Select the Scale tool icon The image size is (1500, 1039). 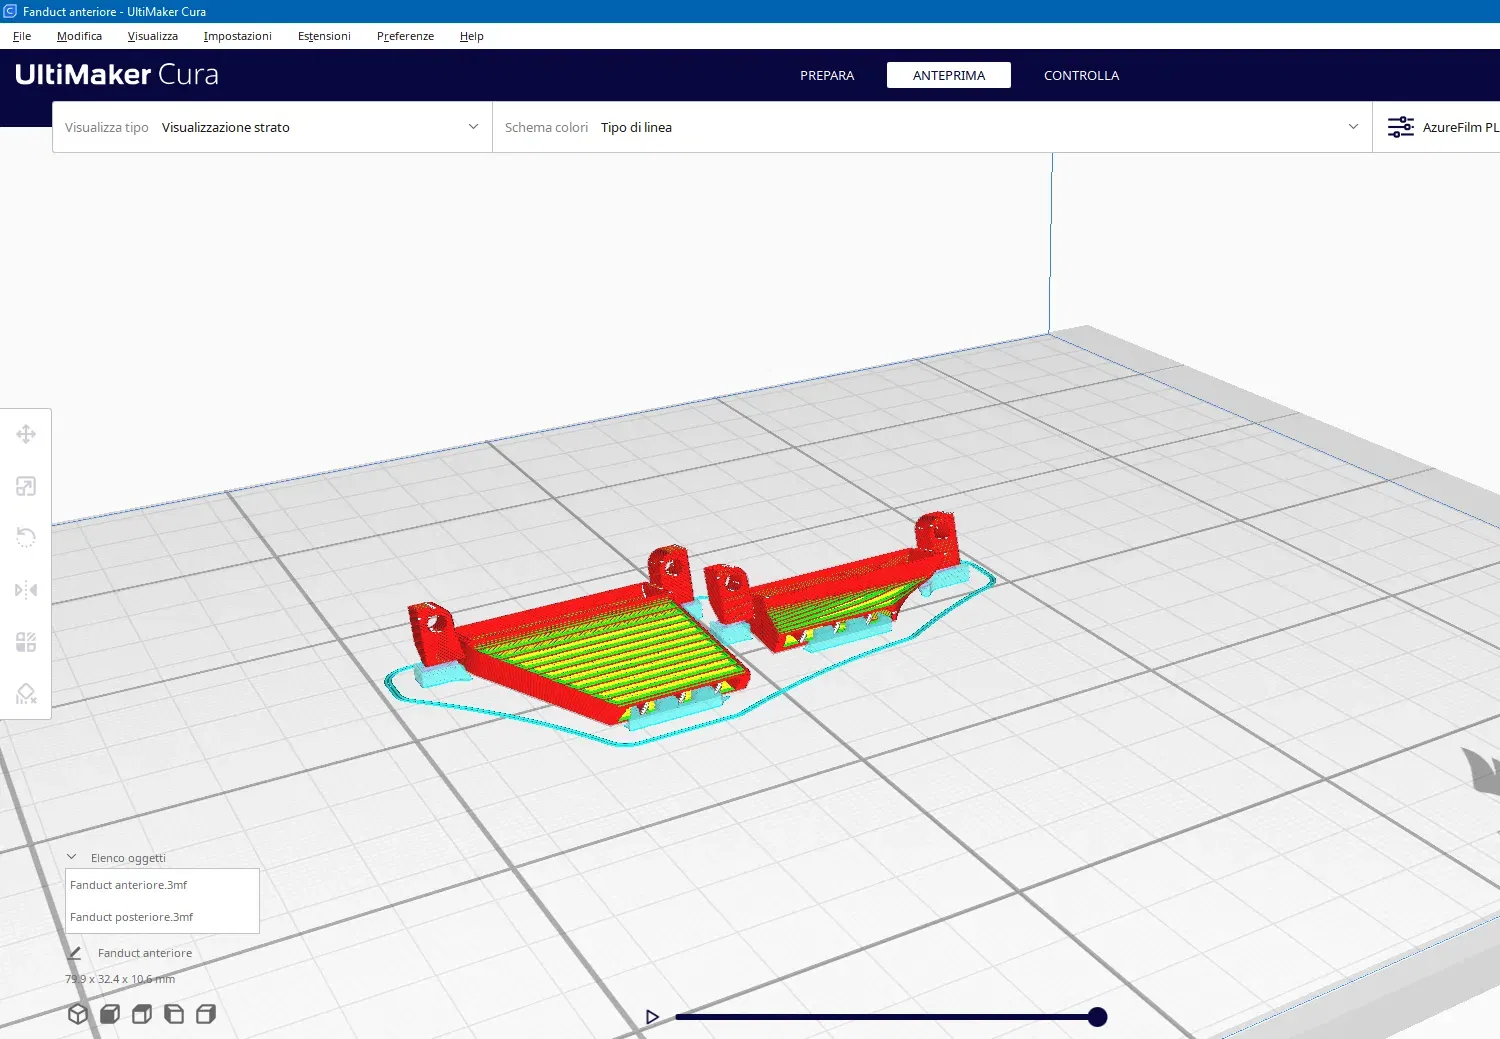pos(26,486)
